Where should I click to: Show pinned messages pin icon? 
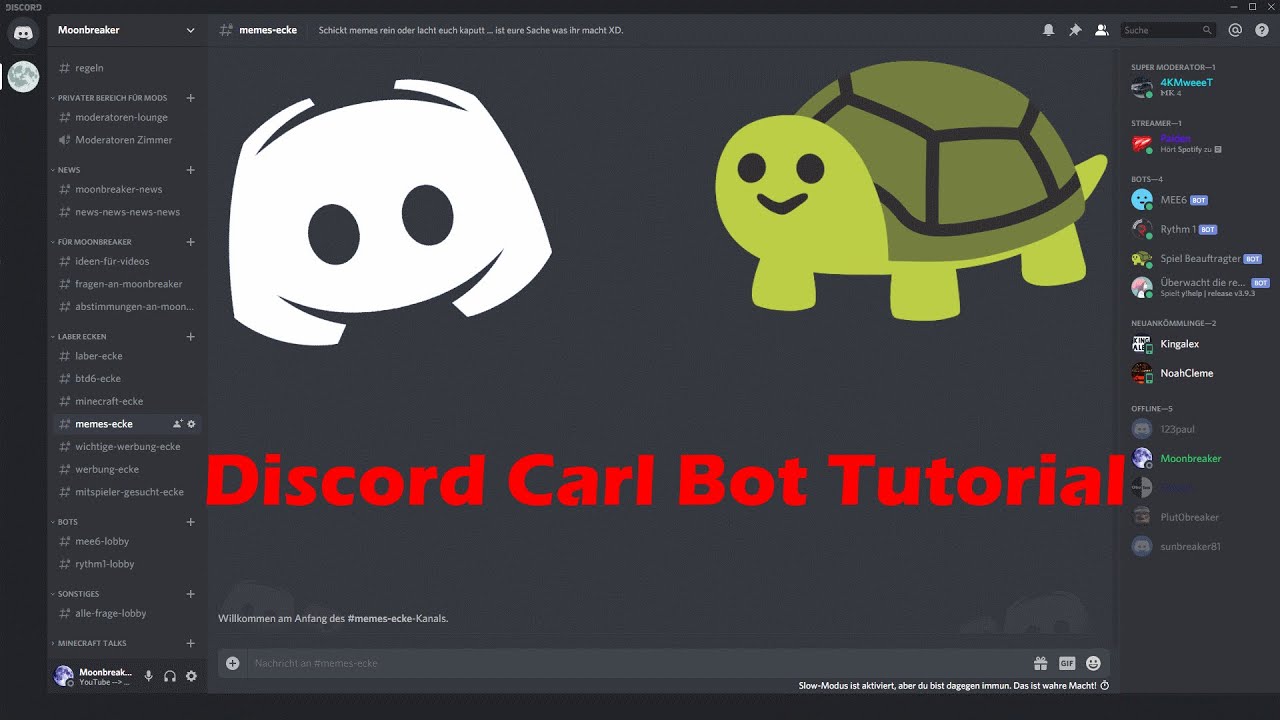tap(1075, 30)
